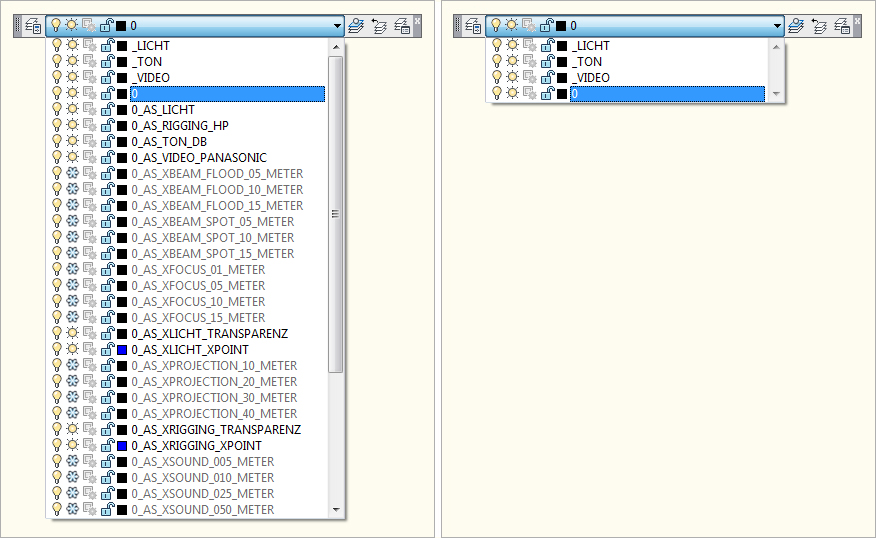
Task: Unlock icon for 0_AS_XLICHT_XPOINT layer
Action: pos(106,350)
